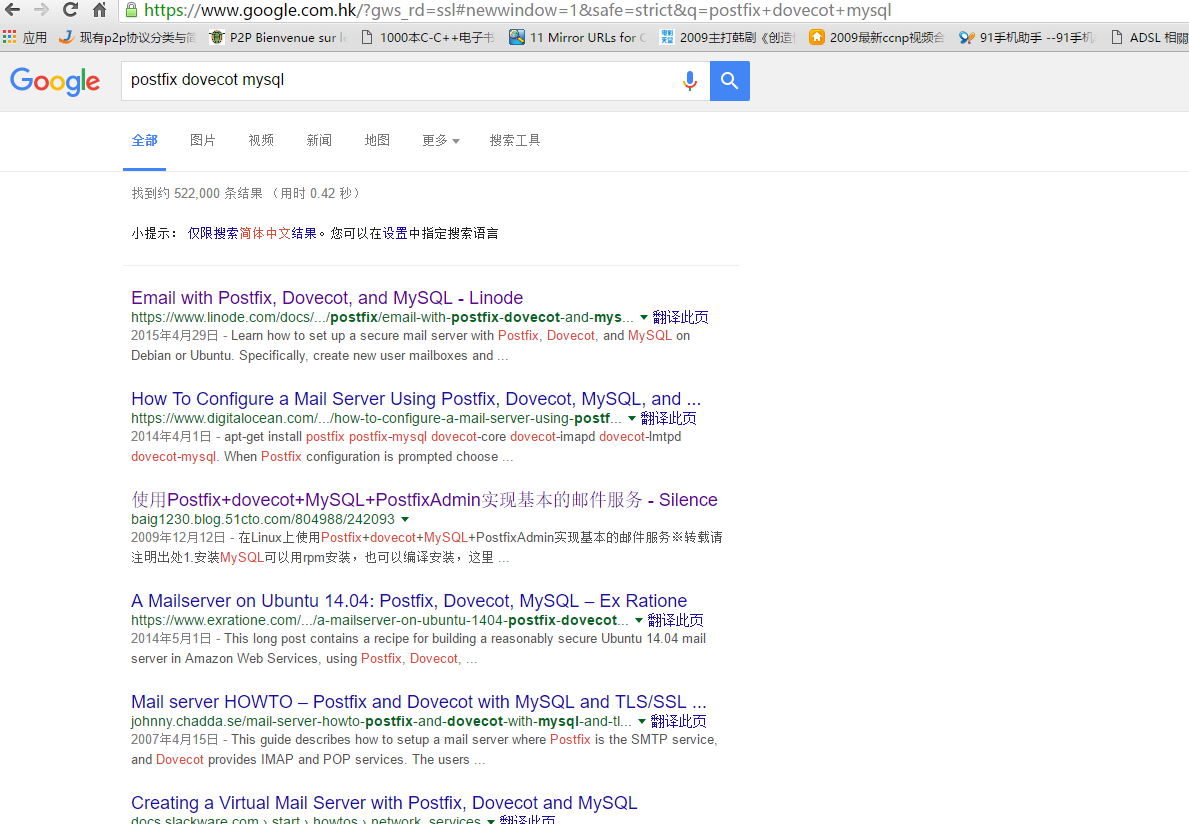The image size is (1189, 824).
Task: Click the 找到约 522,000 条结果 text
Action: coord(197,193)
